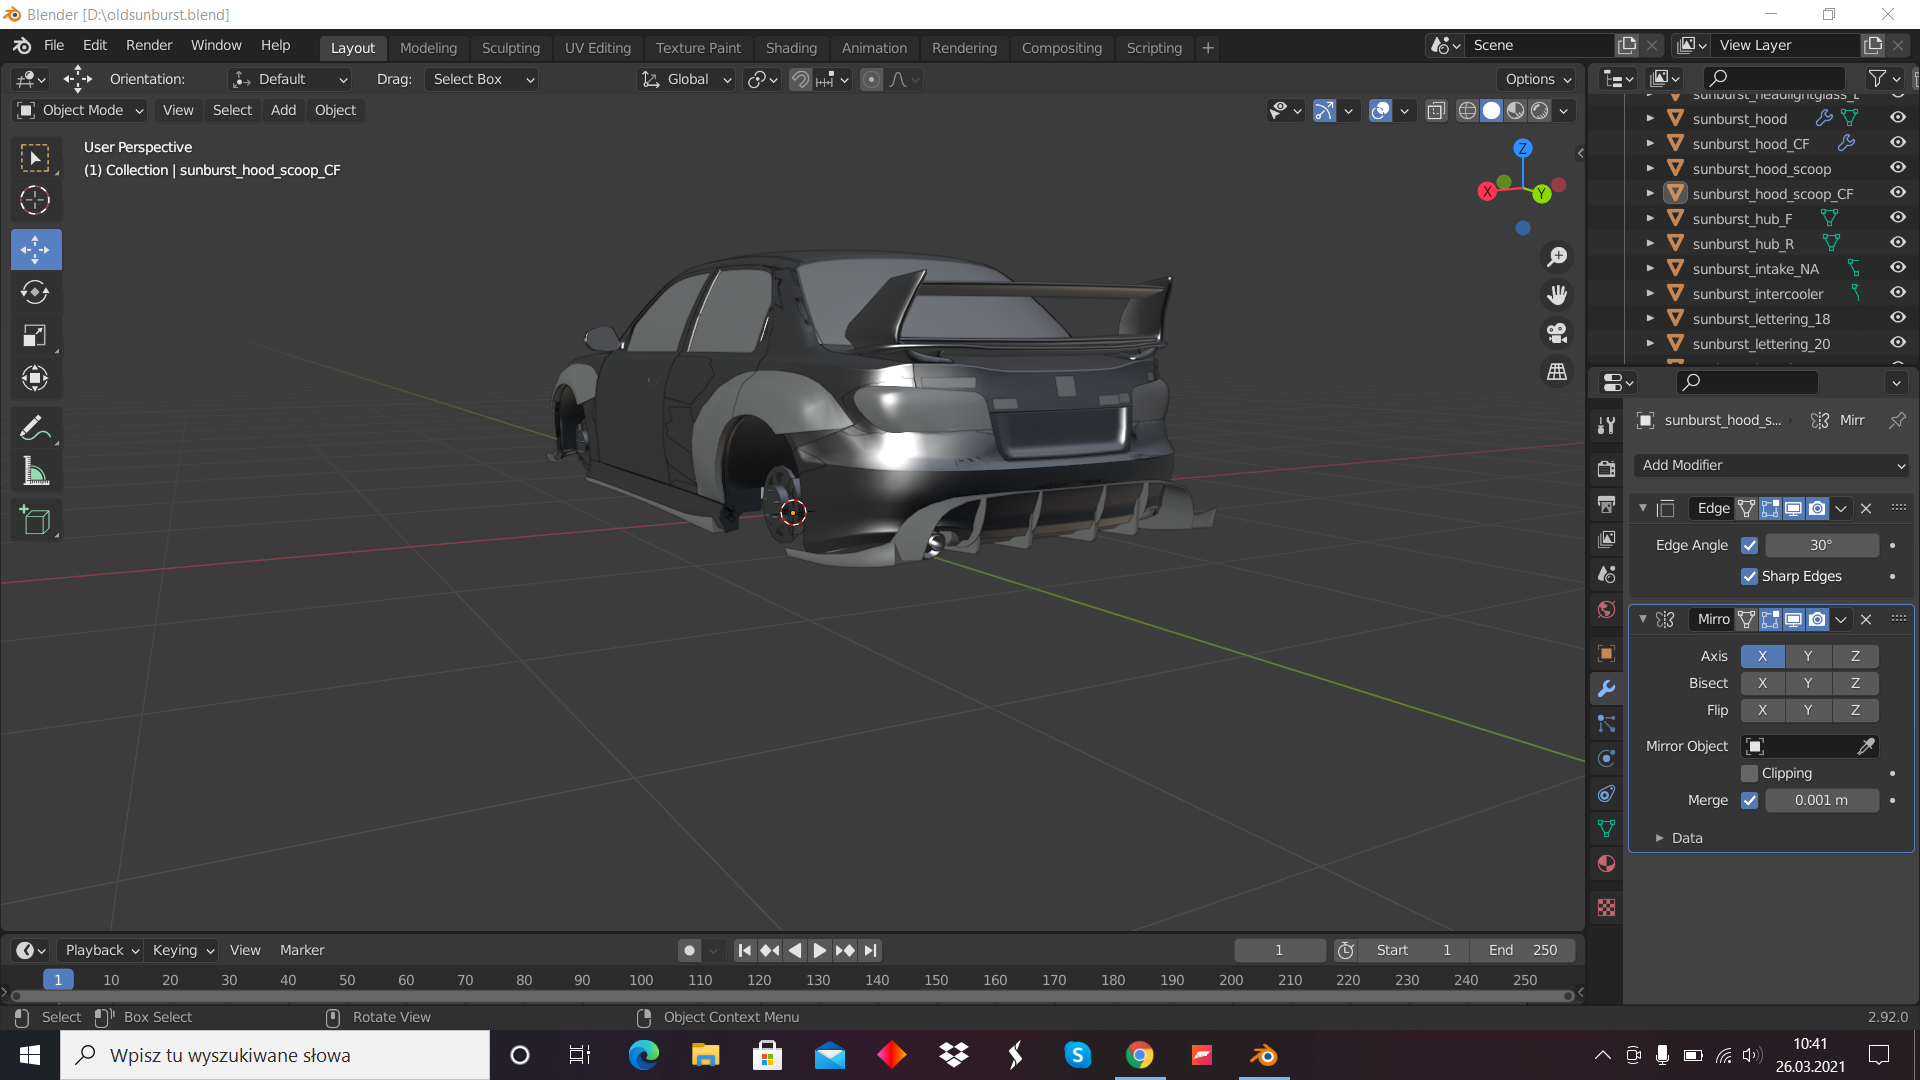Click the Merge distance 0.001 m field
Viewport: 1920px width, 1080px height.
click(x=1822, y=800)
